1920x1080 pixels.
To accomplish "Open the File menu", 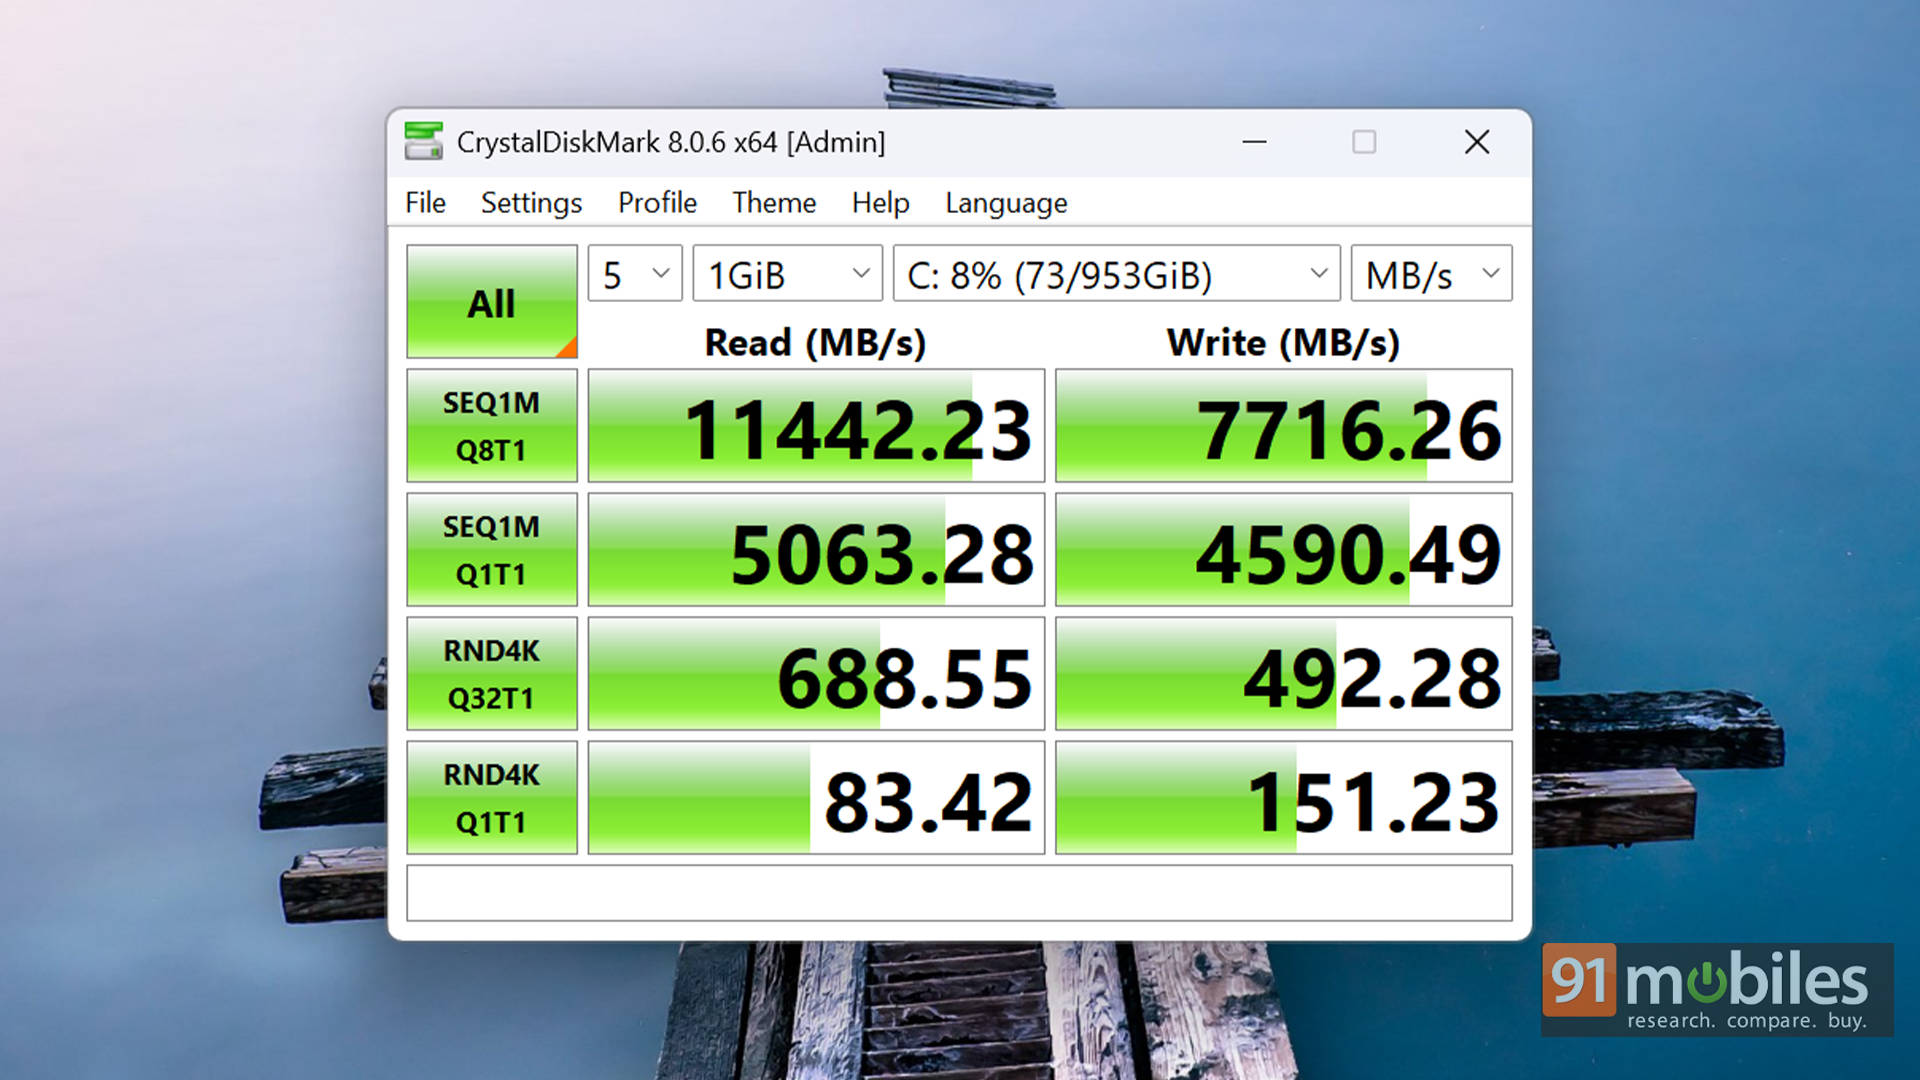I will point(425,203).
